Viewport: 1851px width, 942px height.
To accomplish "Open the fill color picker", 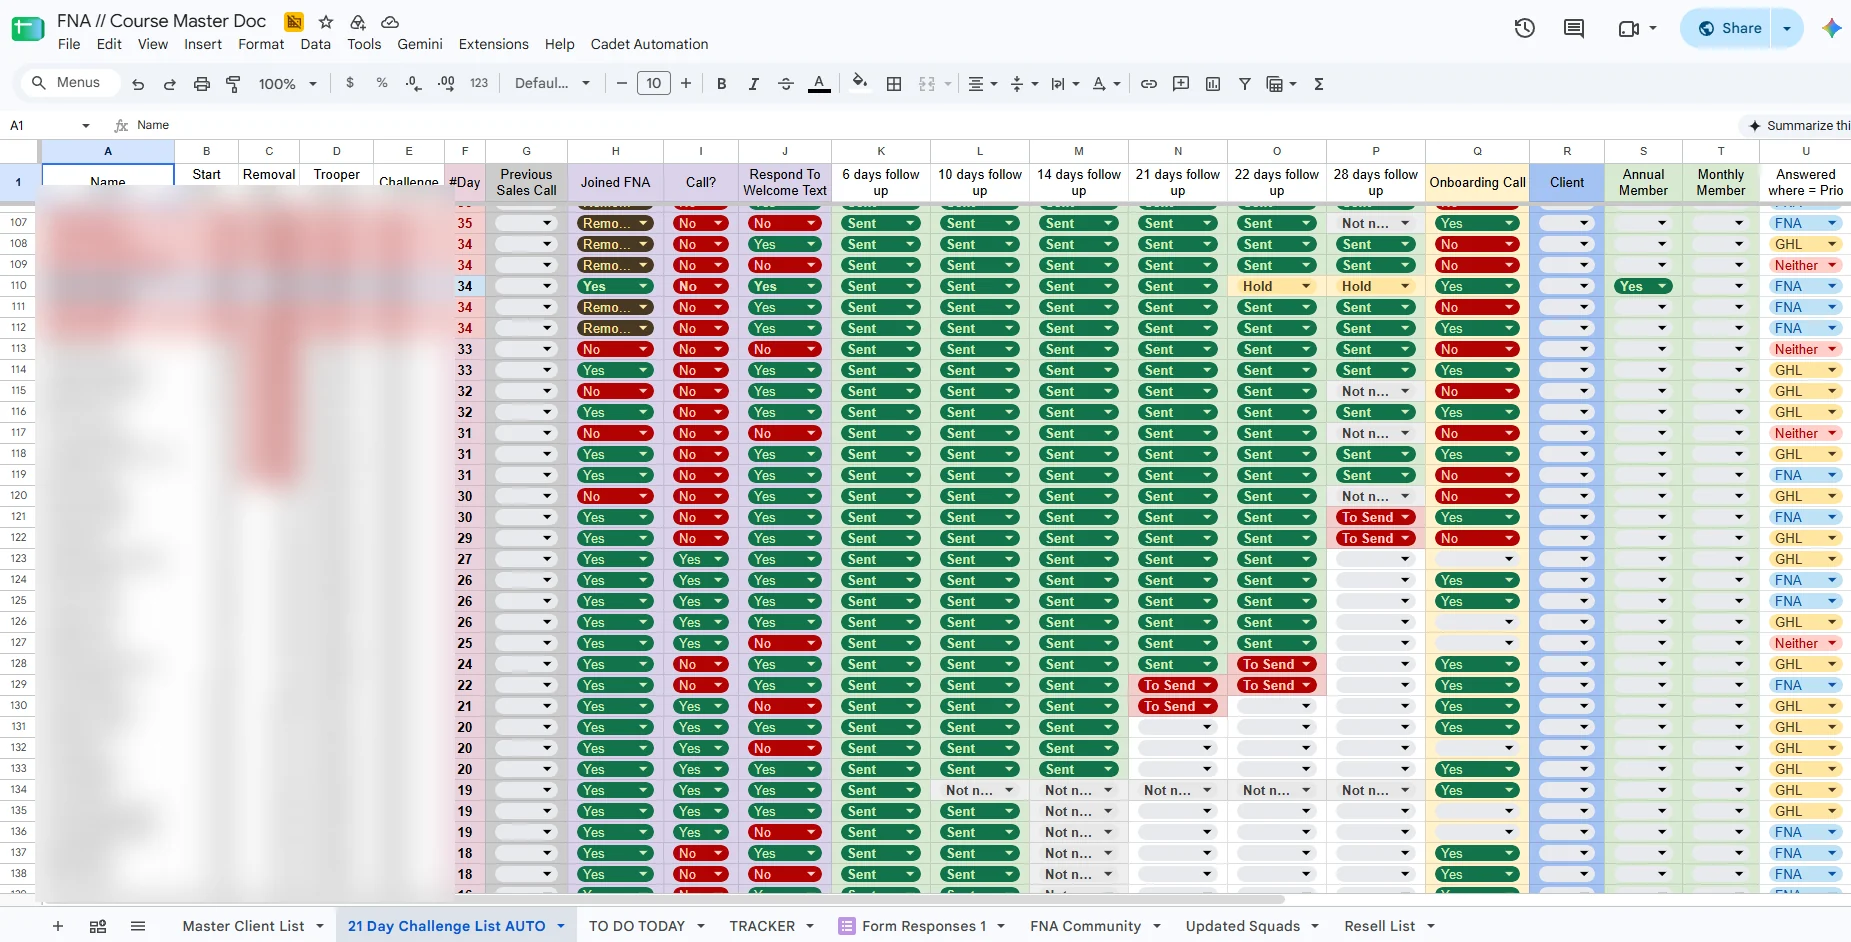I will [x=860, y=83].
